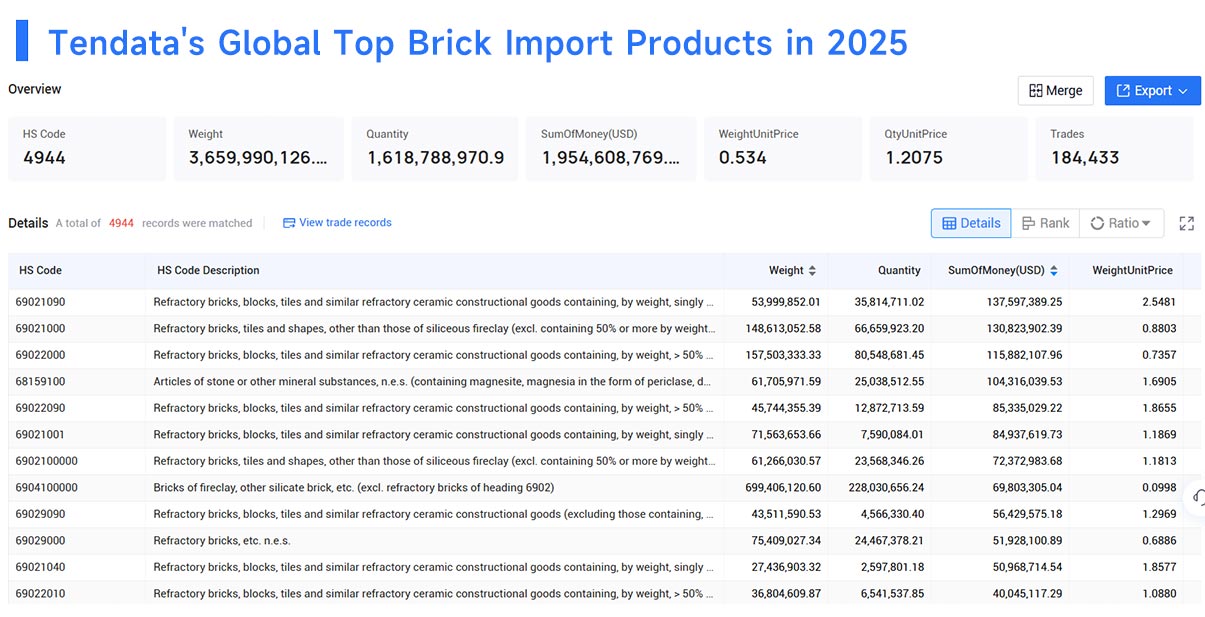1205x617 pixels.
Task: Click the floating headset support icon
Action: pyautogui.click(x=1197, y=498)
